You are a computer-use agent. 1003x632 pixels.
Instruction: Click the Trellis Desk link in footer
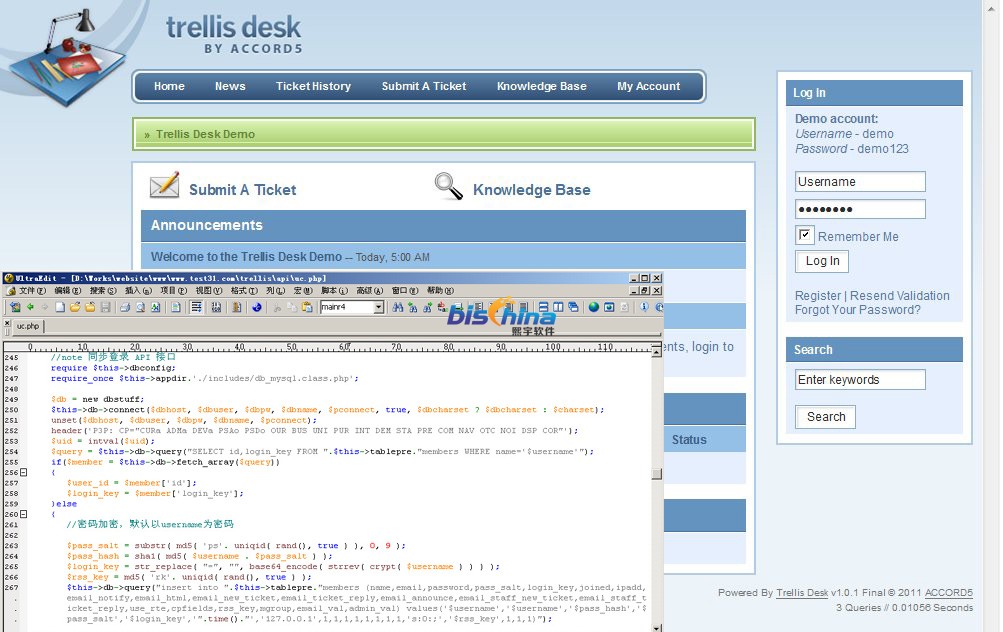coord(802,593)
